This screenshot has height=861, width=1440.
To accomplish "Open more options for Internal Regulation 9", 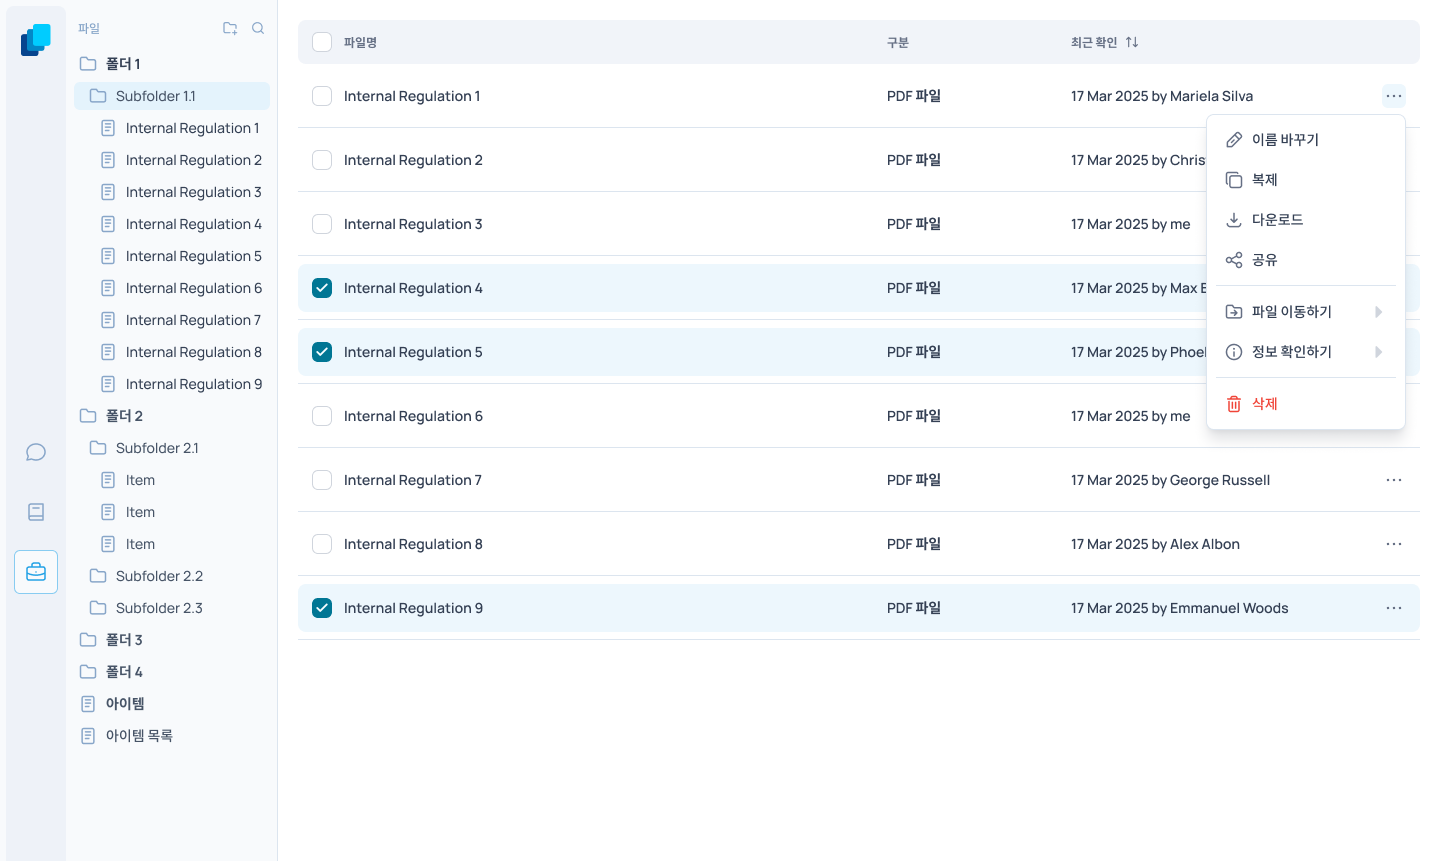I will [x=1394, y=608].
